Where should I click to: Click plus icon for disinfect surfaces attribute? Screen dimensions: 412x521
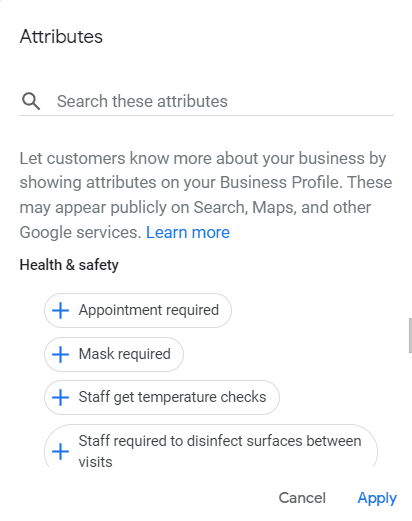(x=60, y=452)
